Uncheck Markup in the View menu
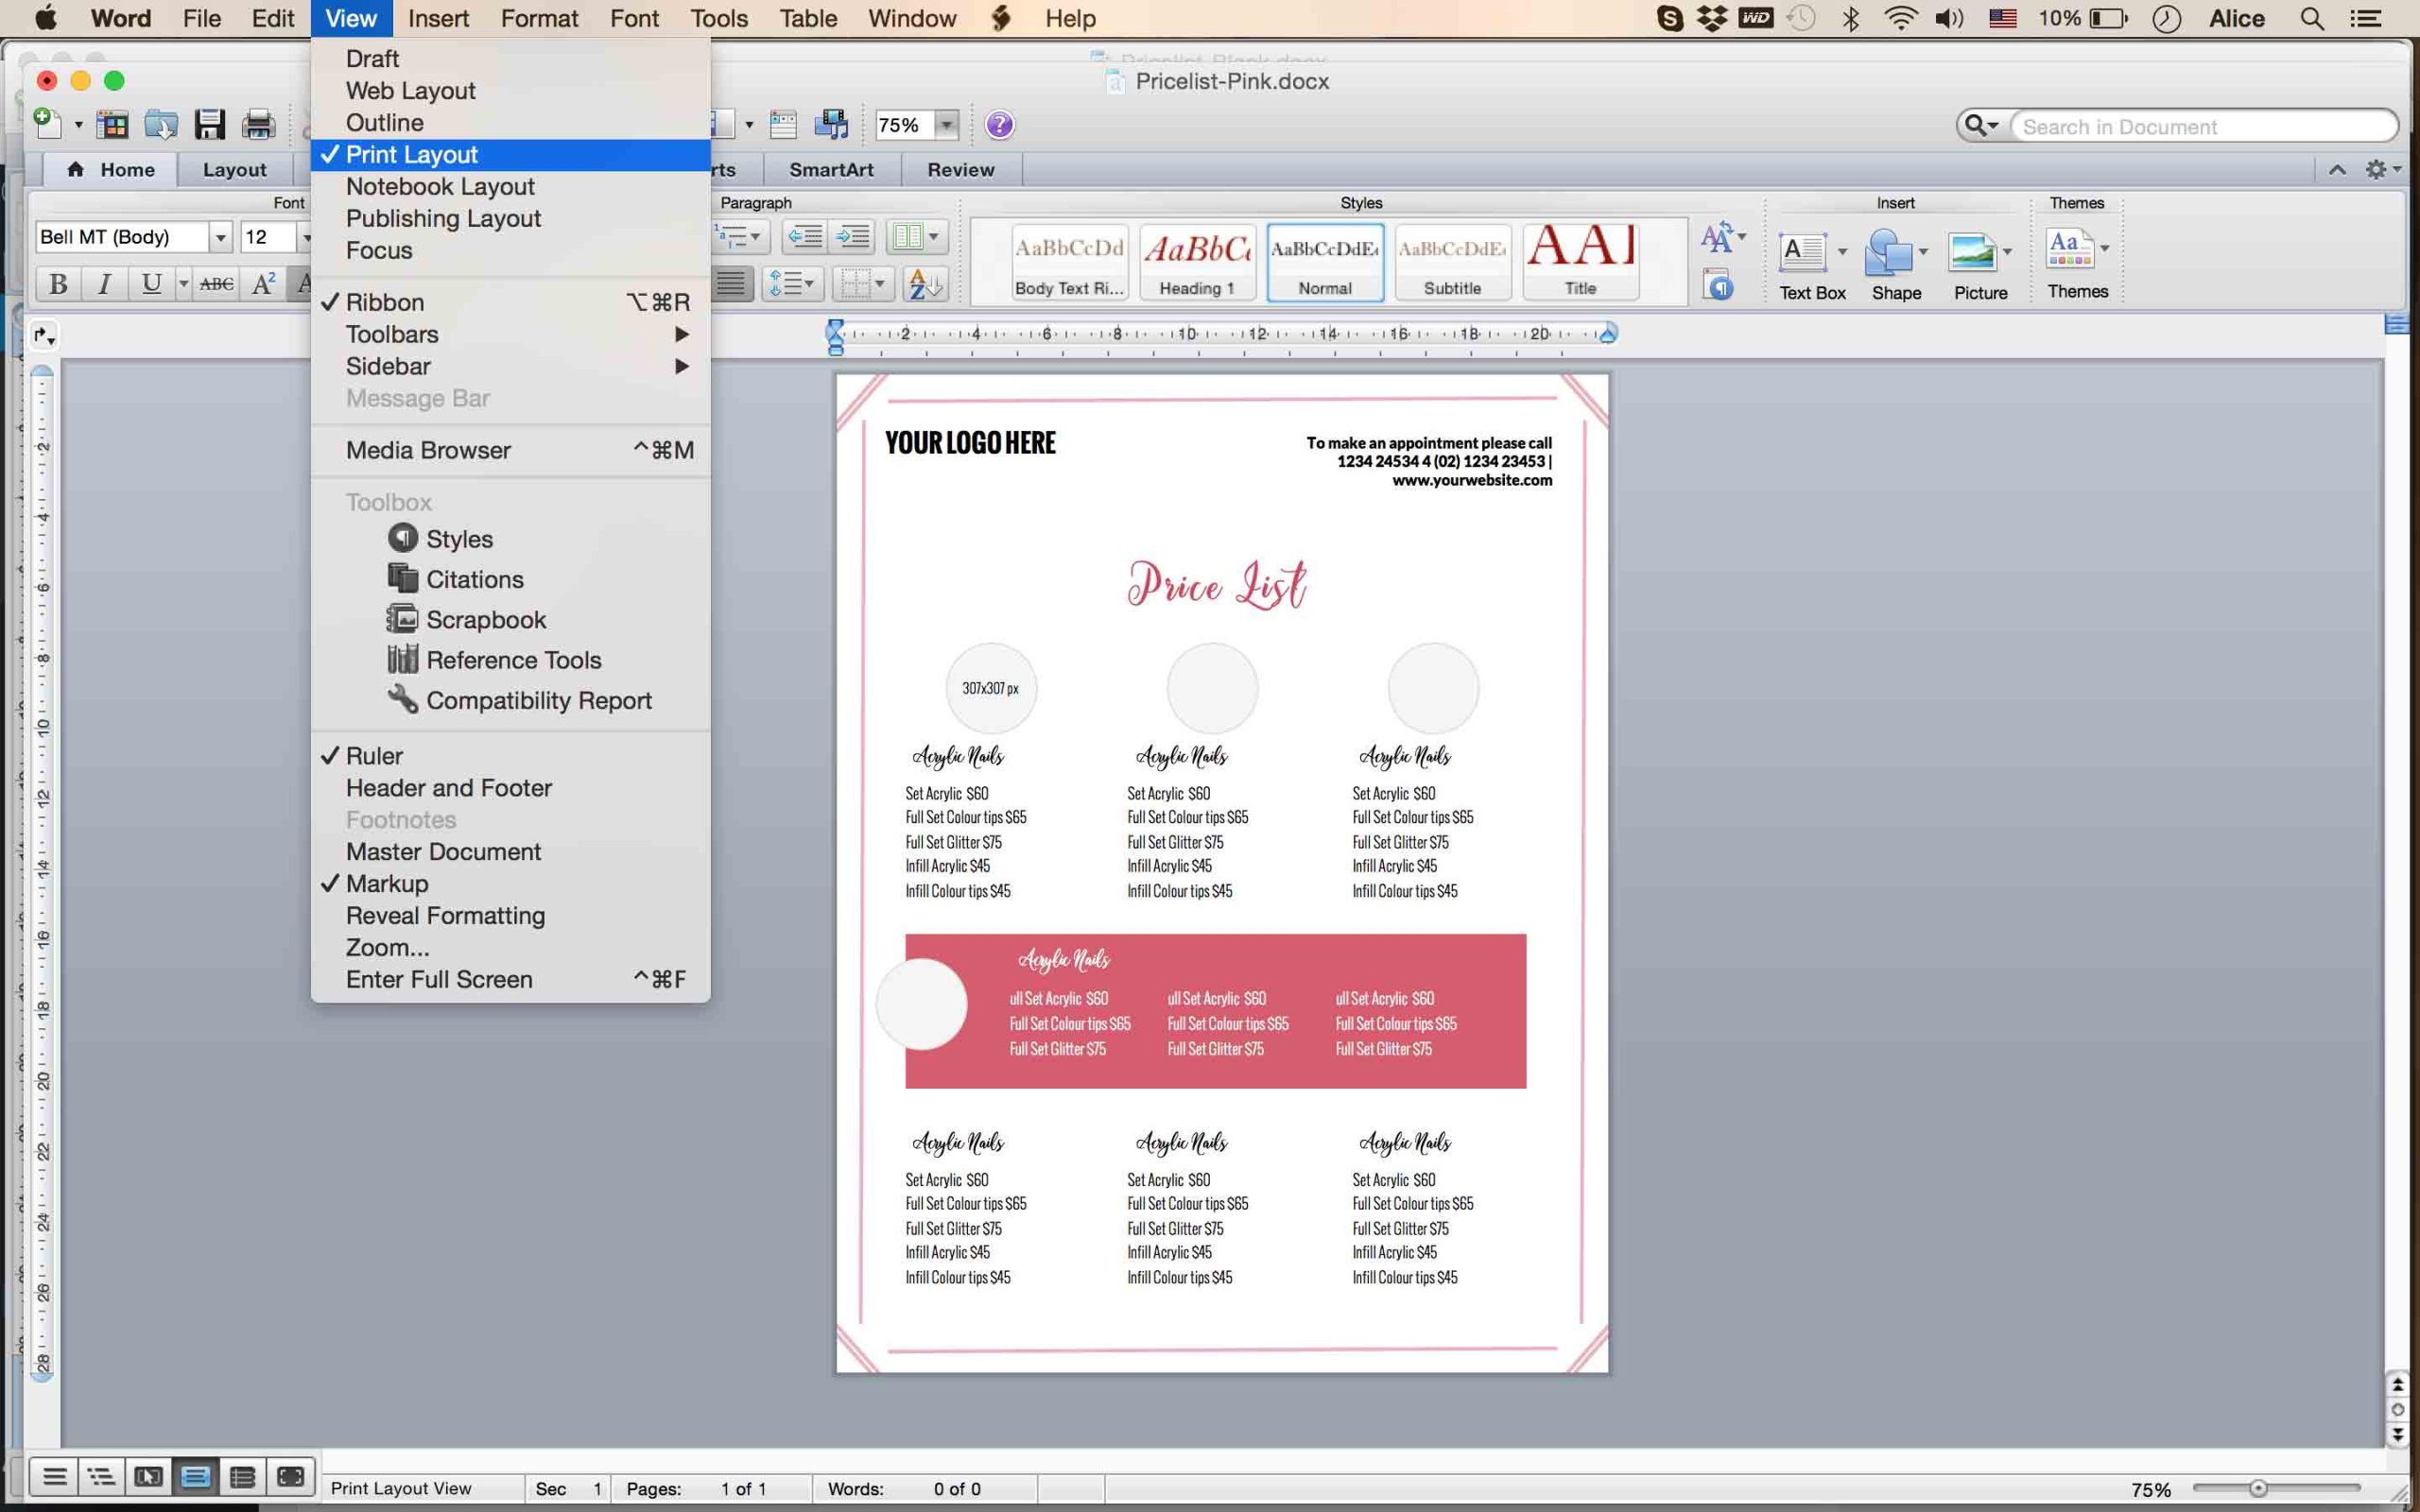 (x=387, y=884)
